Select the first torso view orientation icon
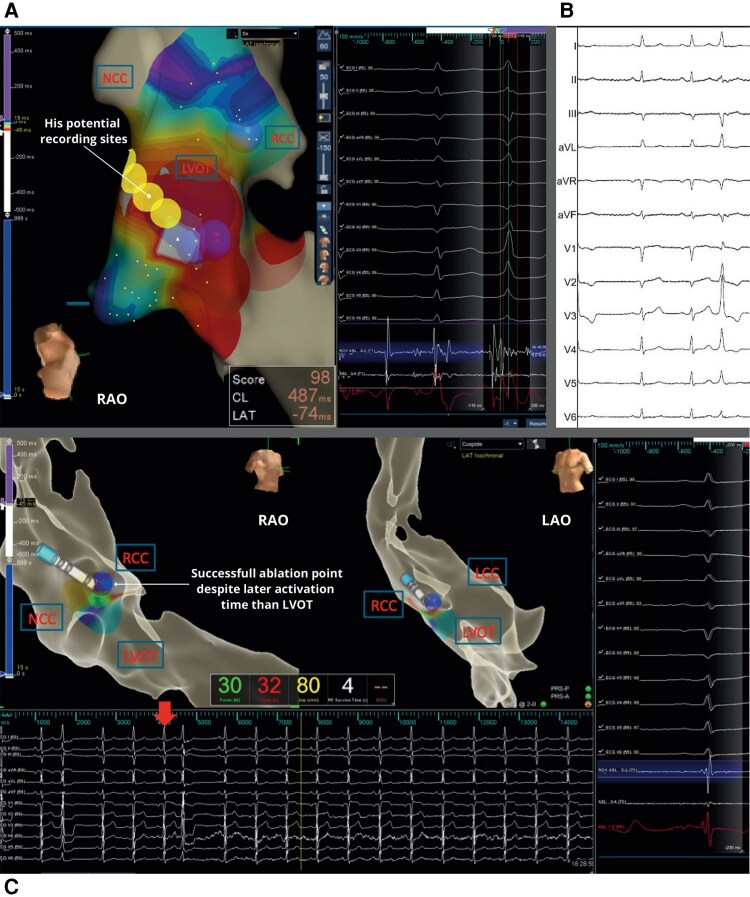Image resolution: width=750 pixels, height=897 pixels. tap(324, 241)
